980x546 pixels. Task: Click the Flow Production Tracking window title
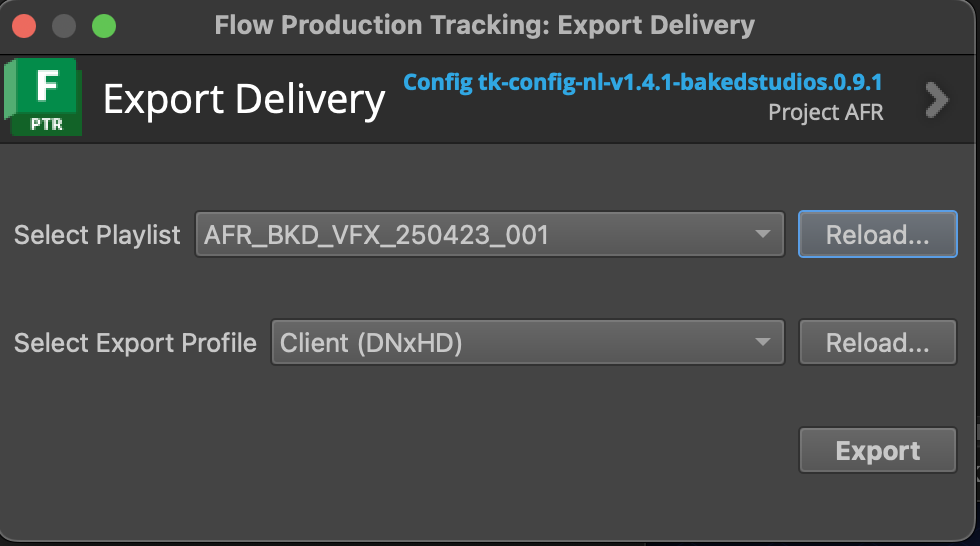click(x=484, y=25)
